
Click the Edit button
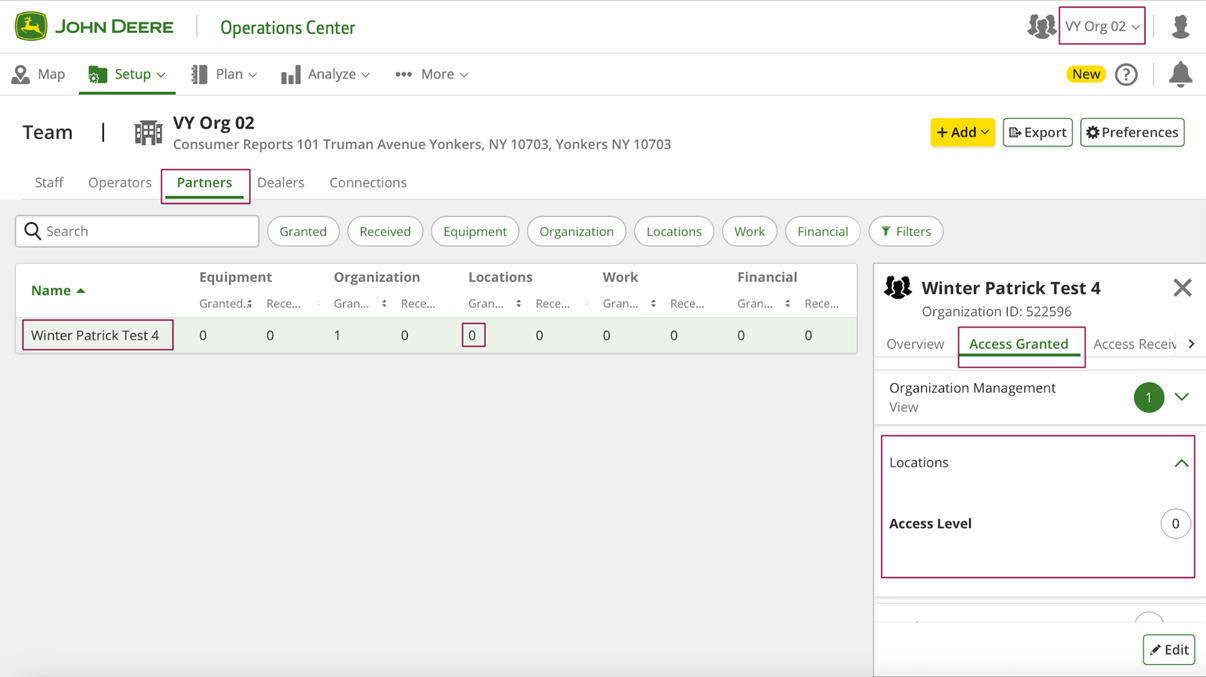point(1169,650)
